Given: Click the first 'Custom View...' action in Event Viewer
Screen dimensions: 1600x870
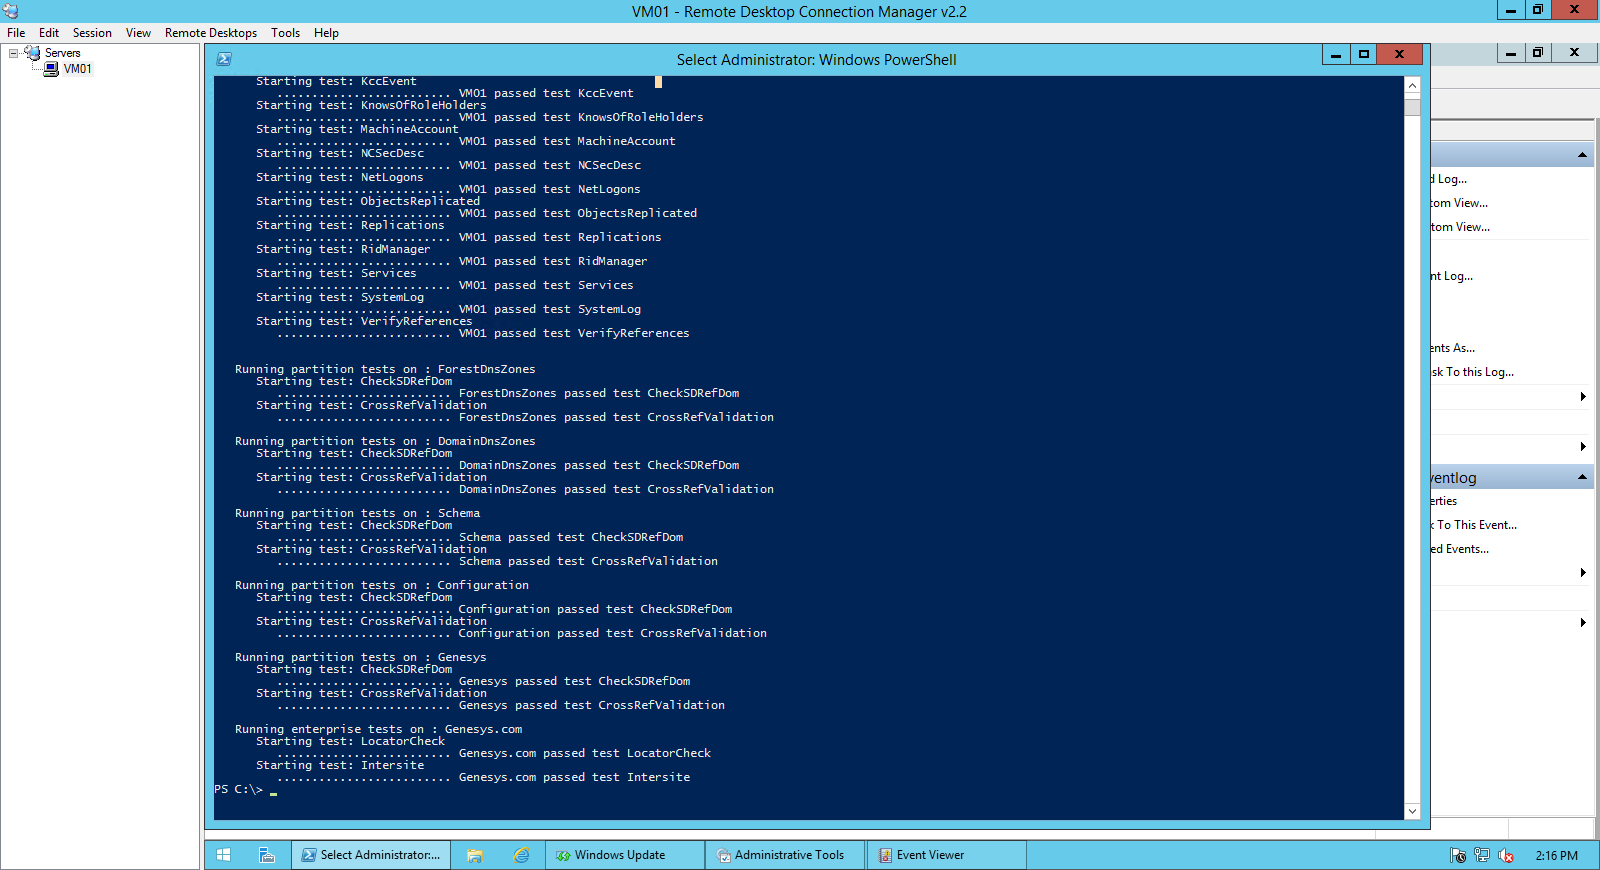Looking at the screenshot, I should [1459, 203].
